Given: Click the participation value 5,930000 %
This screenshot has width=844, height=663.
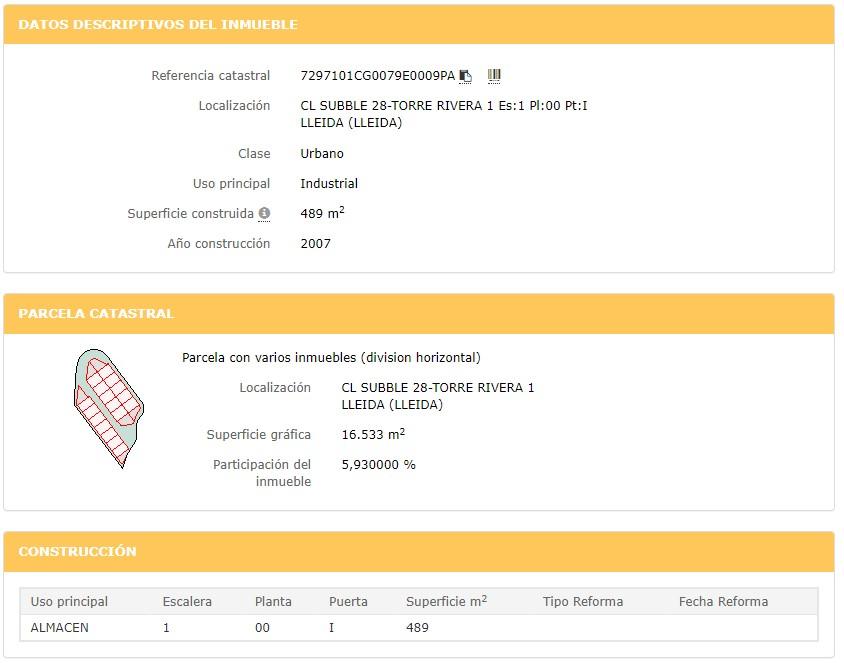Looking at the screenshot, I should (378, 465).
